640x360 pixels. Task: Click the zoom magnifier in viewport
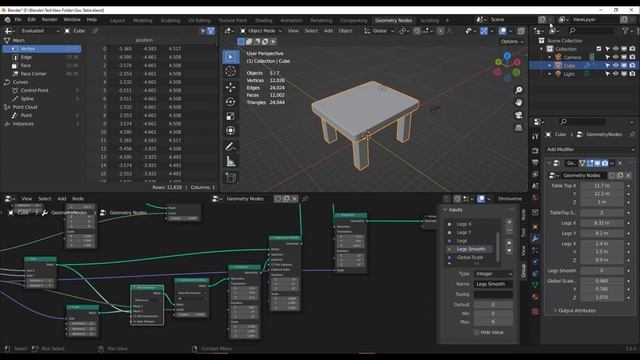pos(518,90)
